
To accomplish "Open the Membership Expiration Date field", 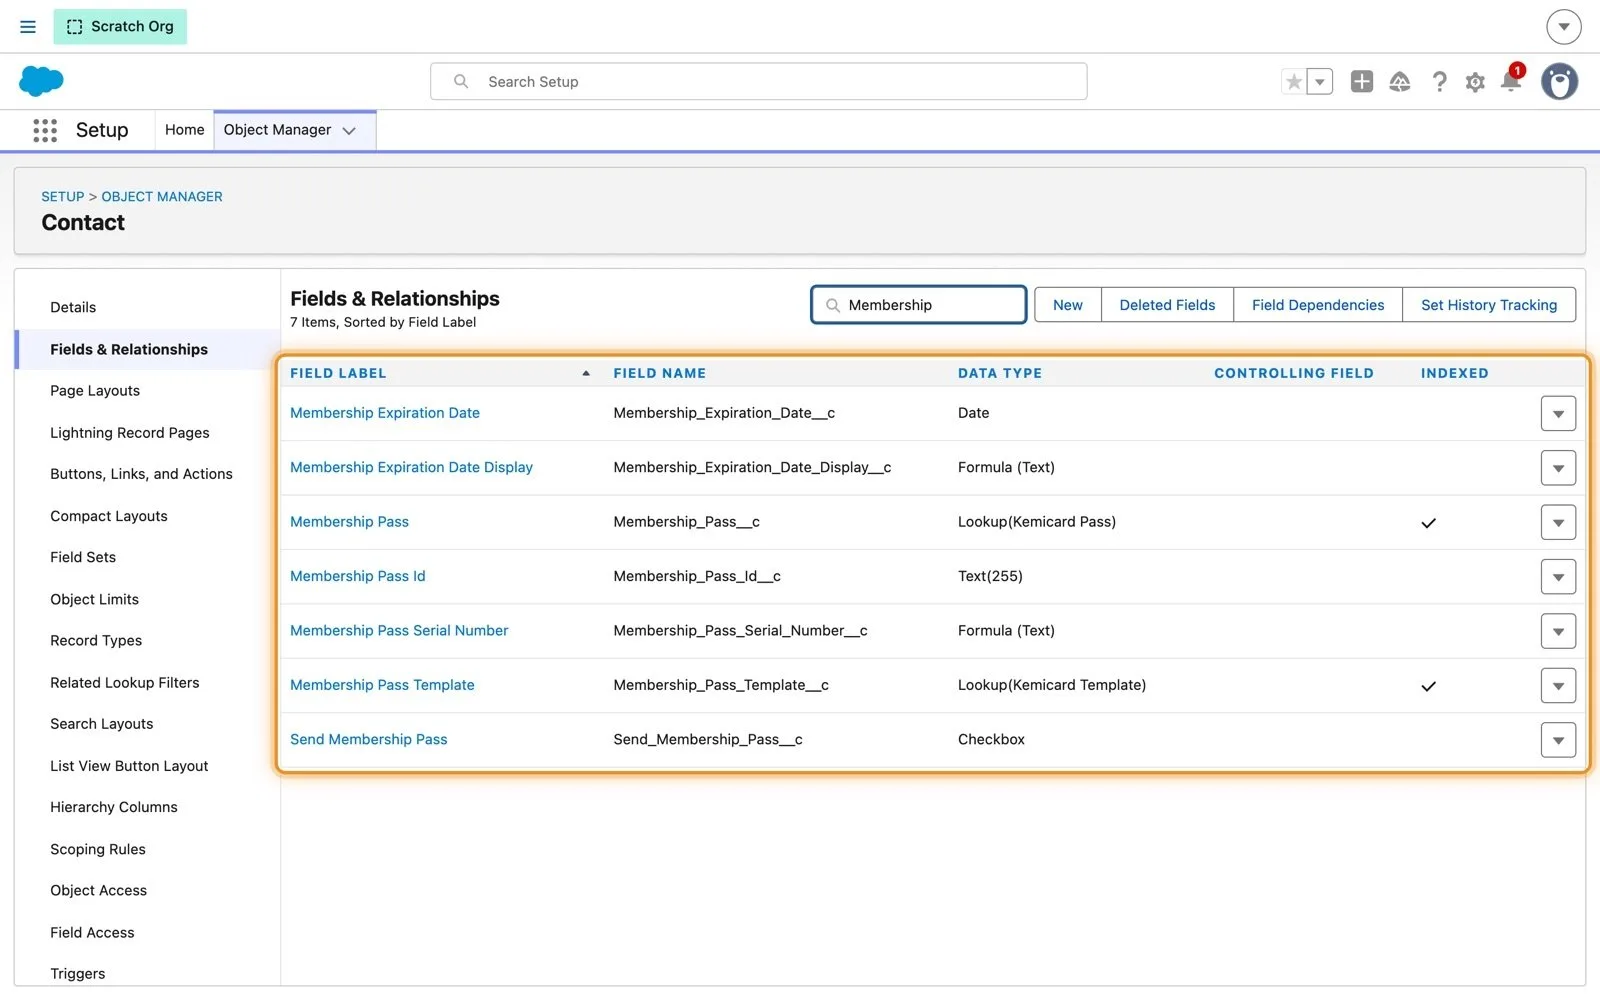I will 385,413.
